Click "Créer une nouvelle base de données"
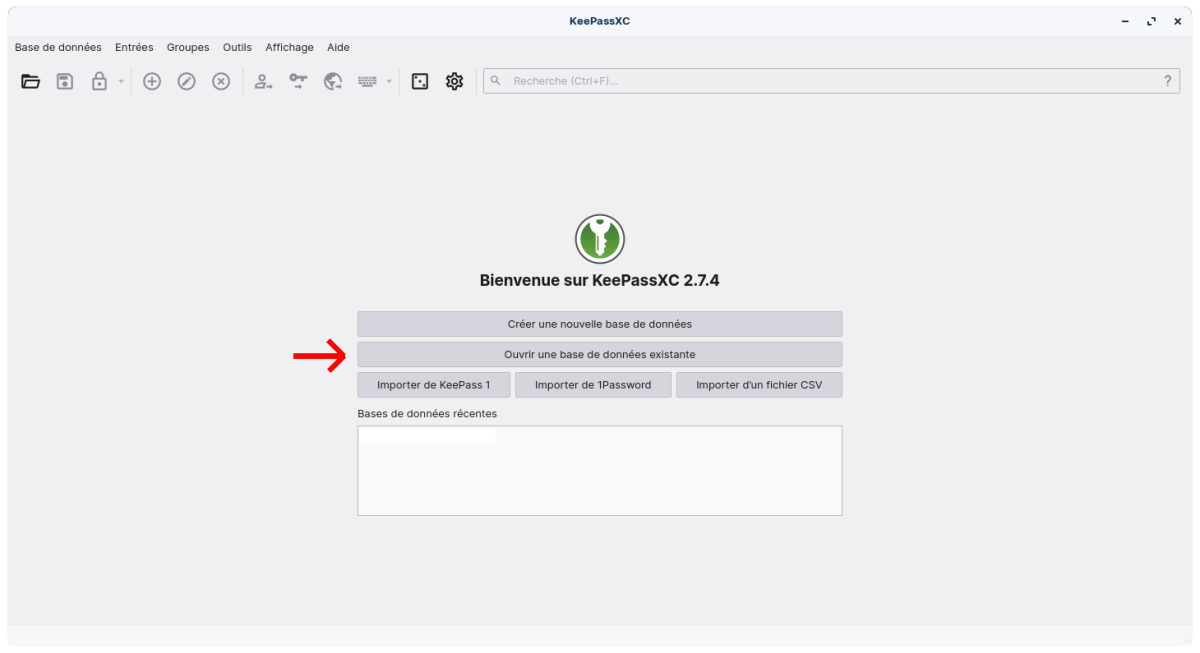Image resolution: width=1200 pixels, height=653 pixels. pyautogui.click(x=599, y=324)
